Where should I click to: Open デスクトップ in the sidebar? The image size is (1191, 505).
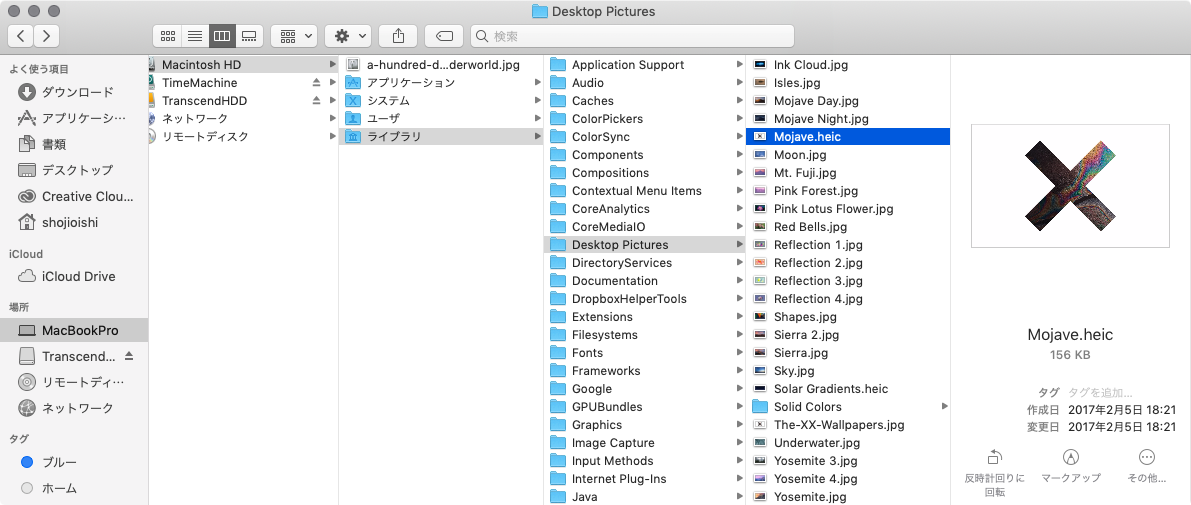point(74,170)
